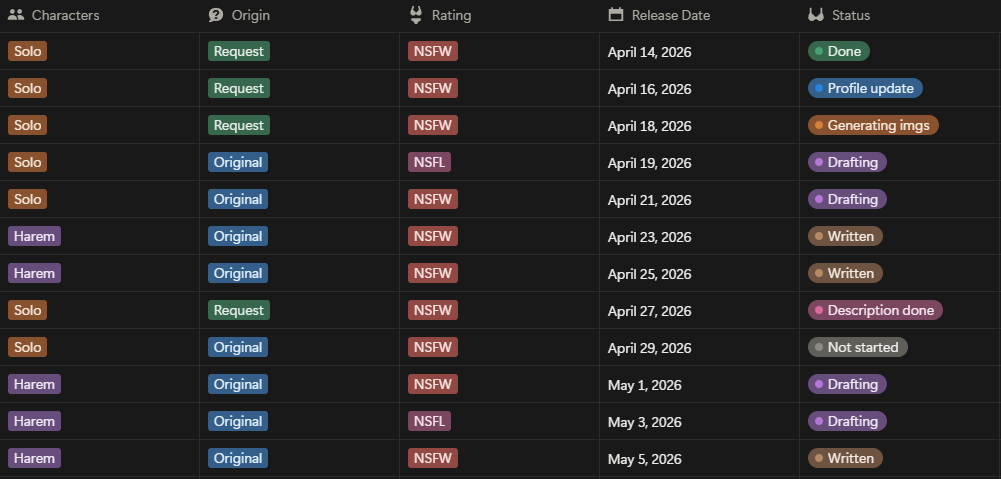Open the Characters column header menu

click(x=100, y=15)
